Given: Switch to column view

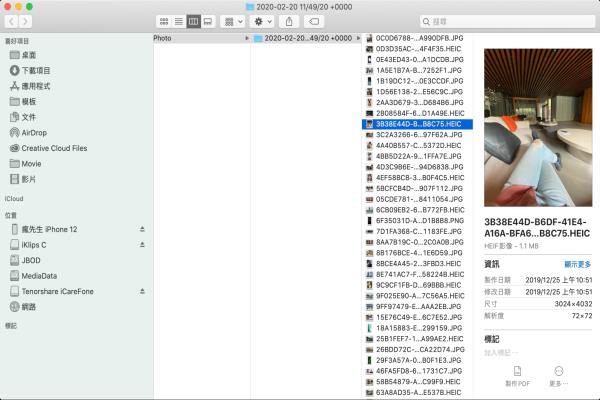Looking at the screenshot, I should (x=193, y=21).
